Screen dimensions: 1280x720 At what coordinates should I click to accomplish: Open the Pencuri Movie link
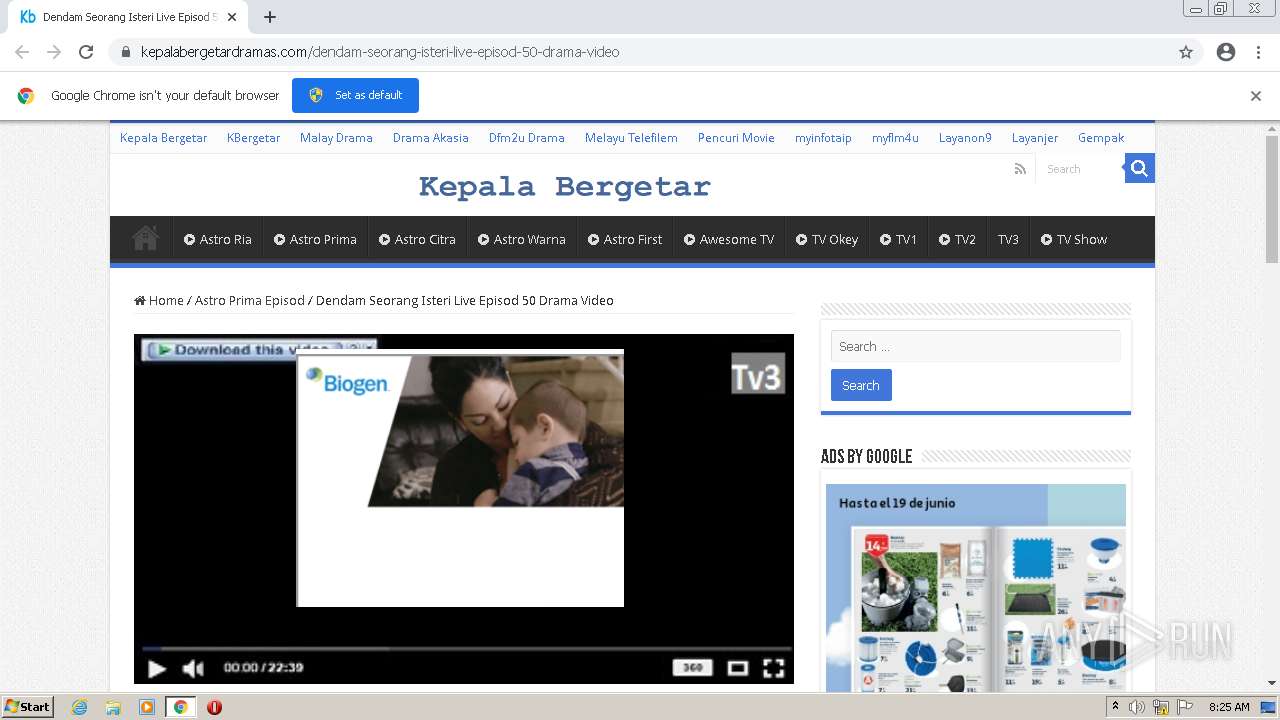pyautogui.click(x=736, y=138)
